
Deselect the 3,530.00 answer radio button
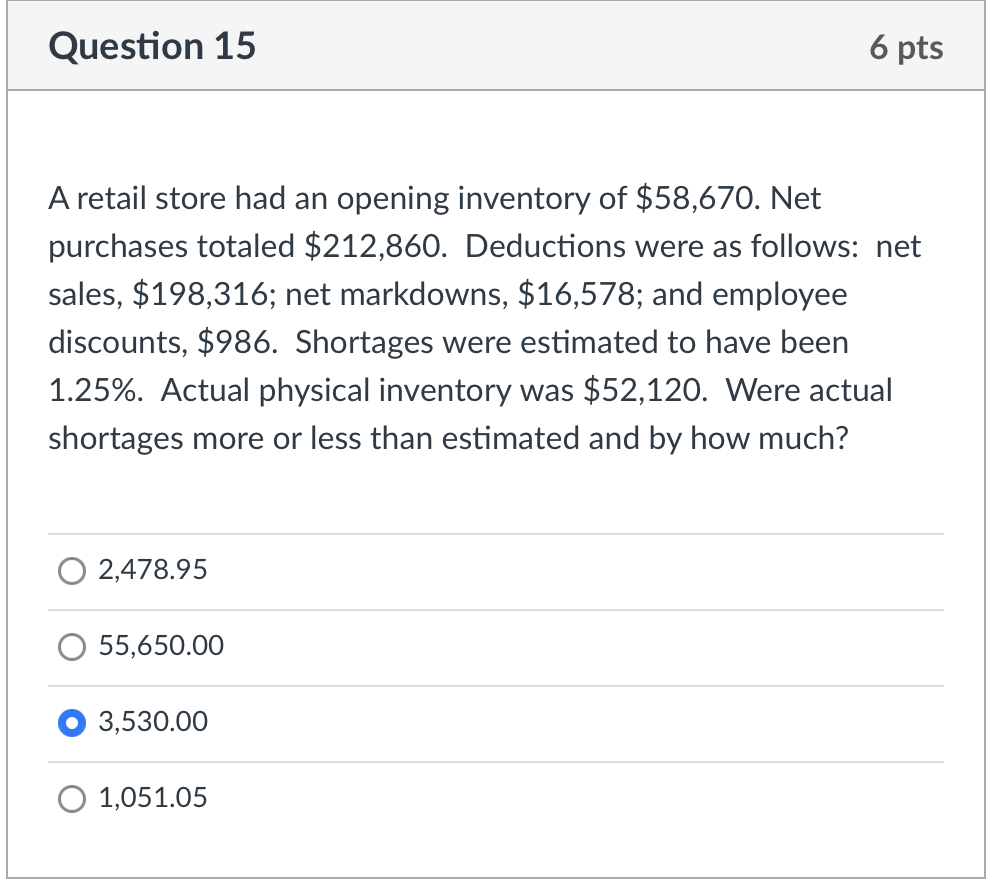tap(71, 722)
